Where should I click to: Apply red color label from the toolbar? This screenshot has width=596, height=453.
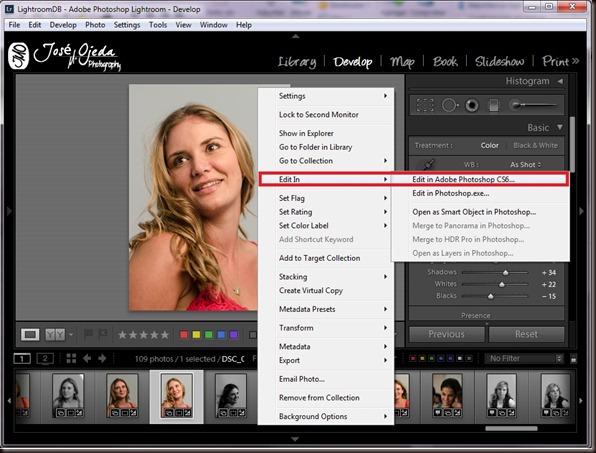tap(184, 335)
